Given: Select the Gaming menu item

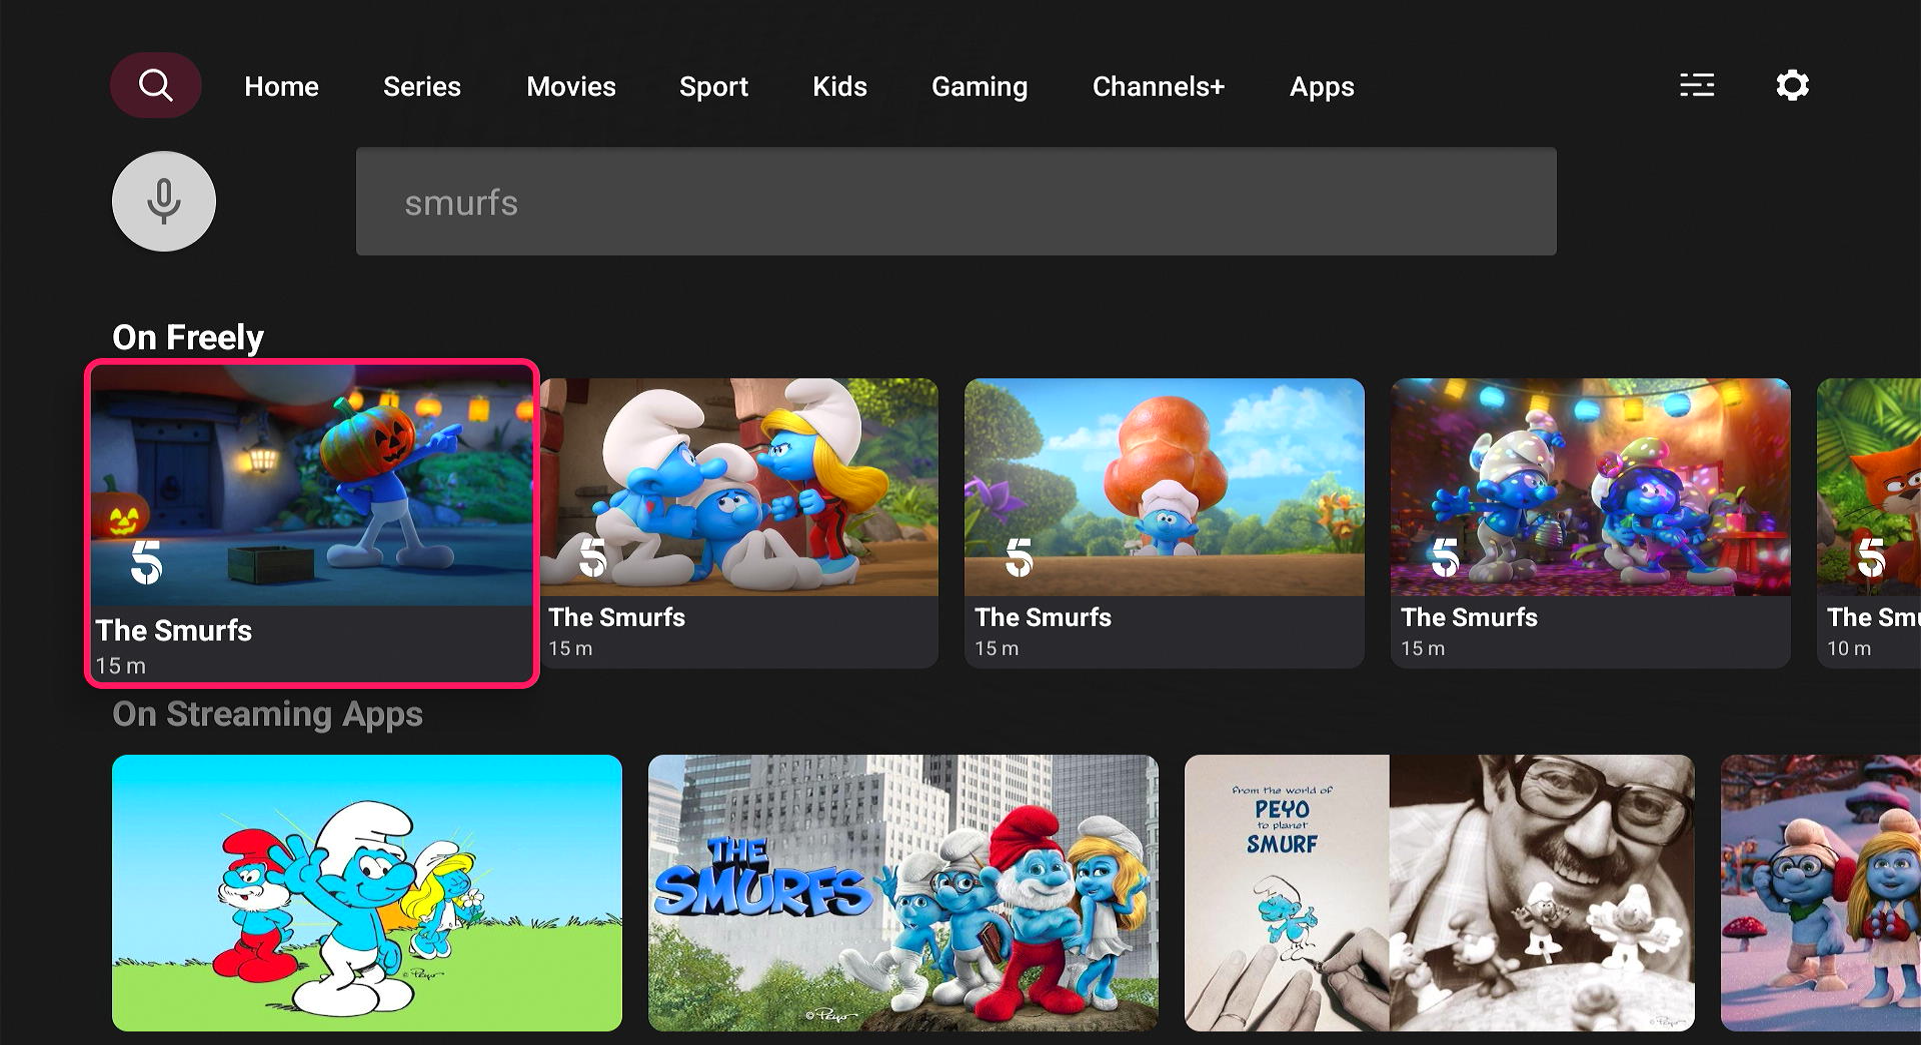Looking at the screenshot, I should tap(980, 87).
